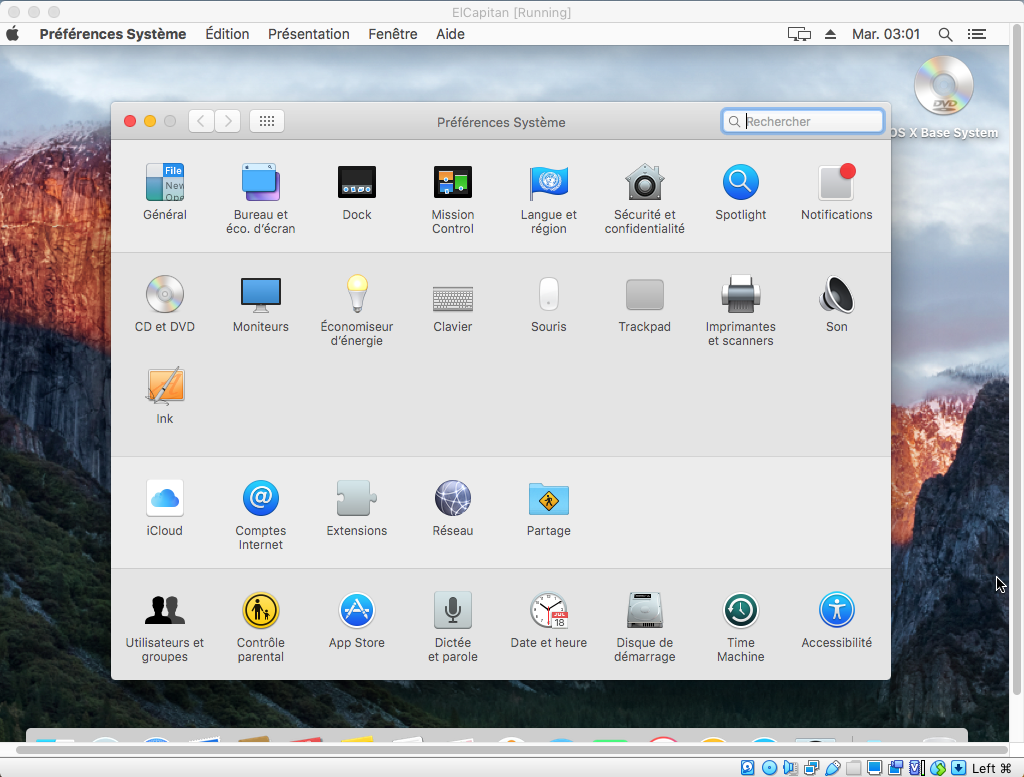Open Spotlight preferences

point(741,192)
